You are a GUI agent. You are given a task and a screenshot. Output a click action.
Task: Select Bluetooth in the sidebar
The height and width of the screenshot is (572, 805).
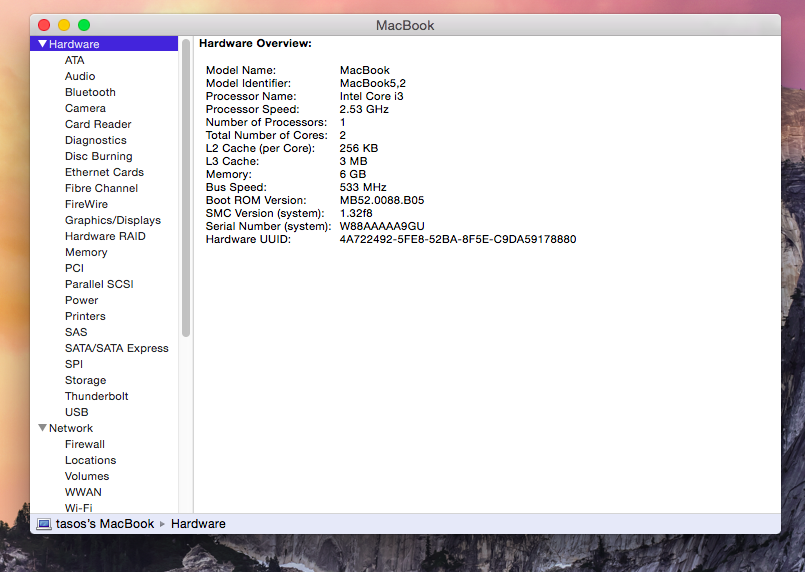(90, 92)
